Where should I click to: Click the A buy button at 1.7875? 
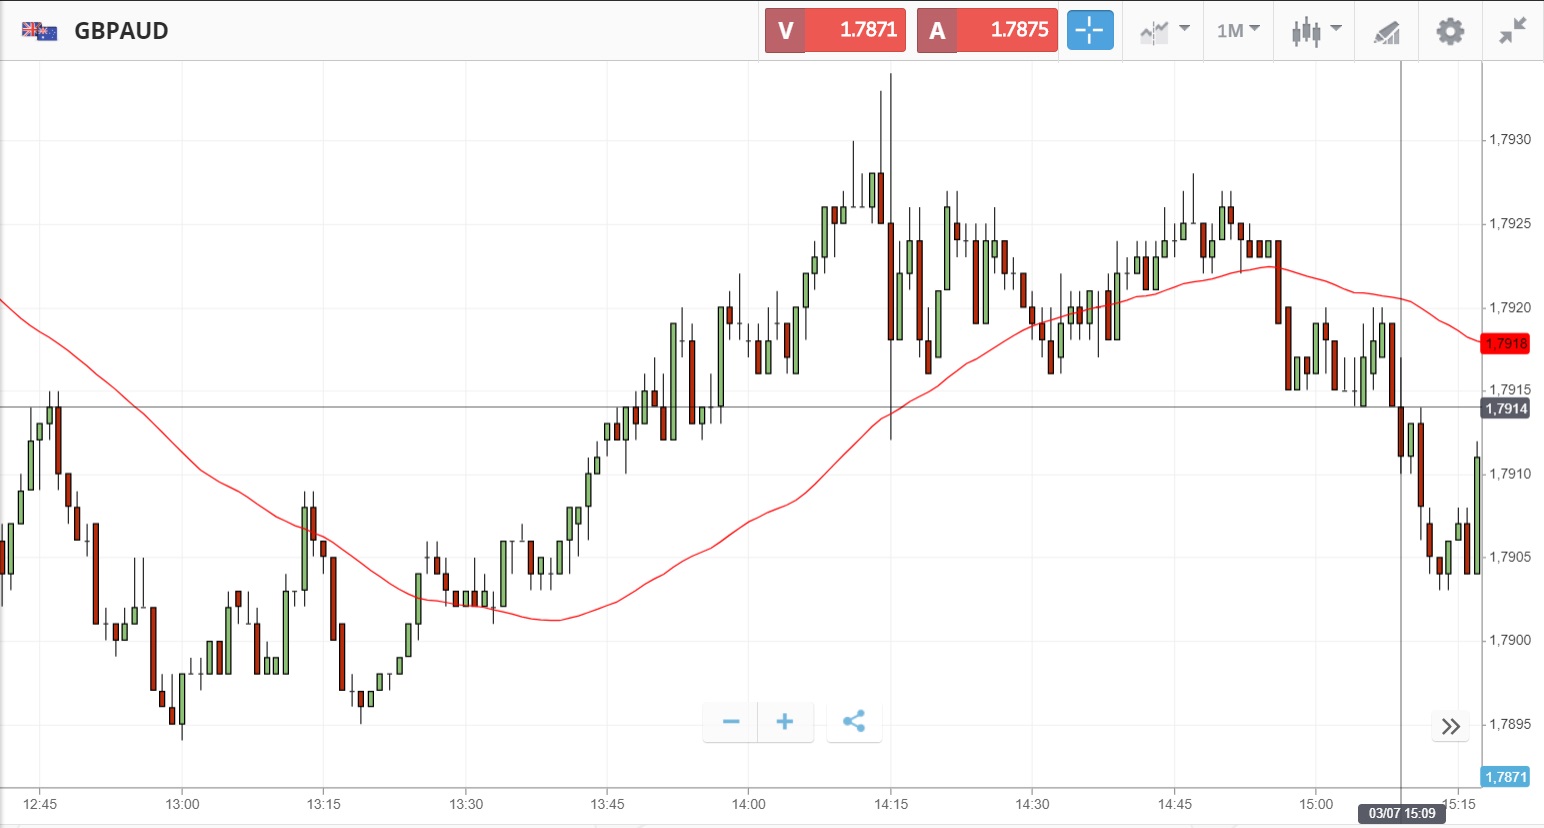coord(987,31)
